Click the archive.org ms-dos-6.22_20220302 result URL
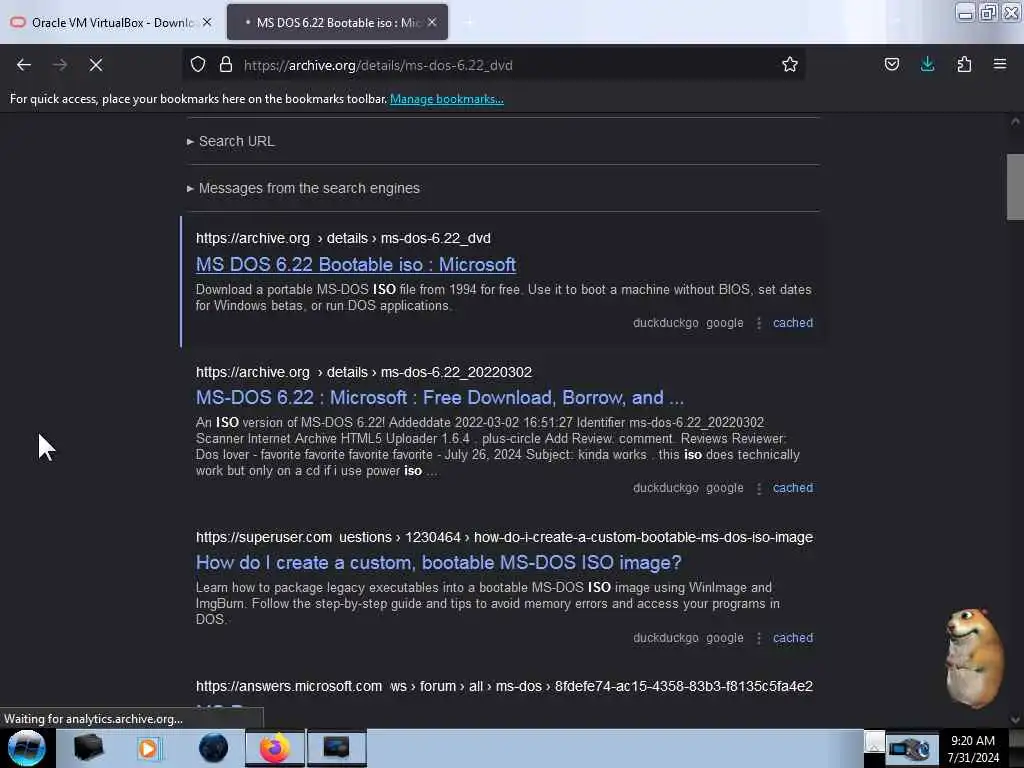Screen dimensions: 1024x768 pos(364,372)
